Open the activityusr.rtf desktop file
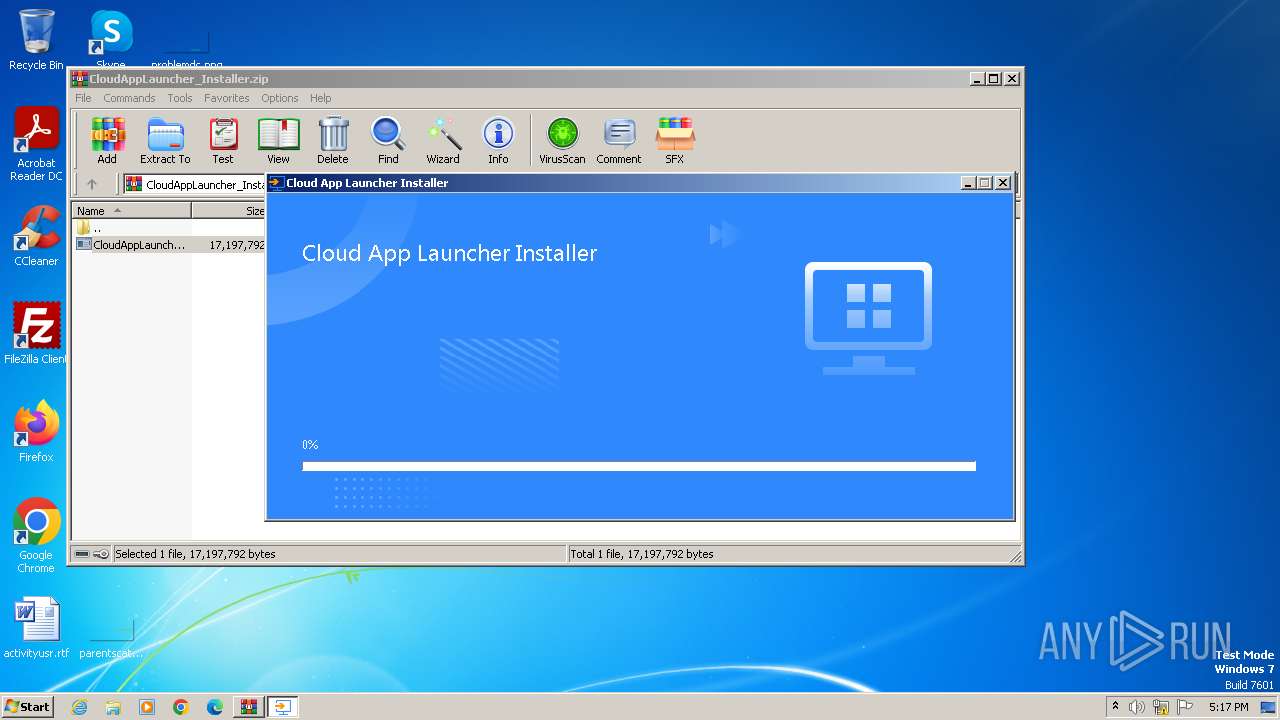The width and height of the screenshot is (1280, 720). coord(36,628)
